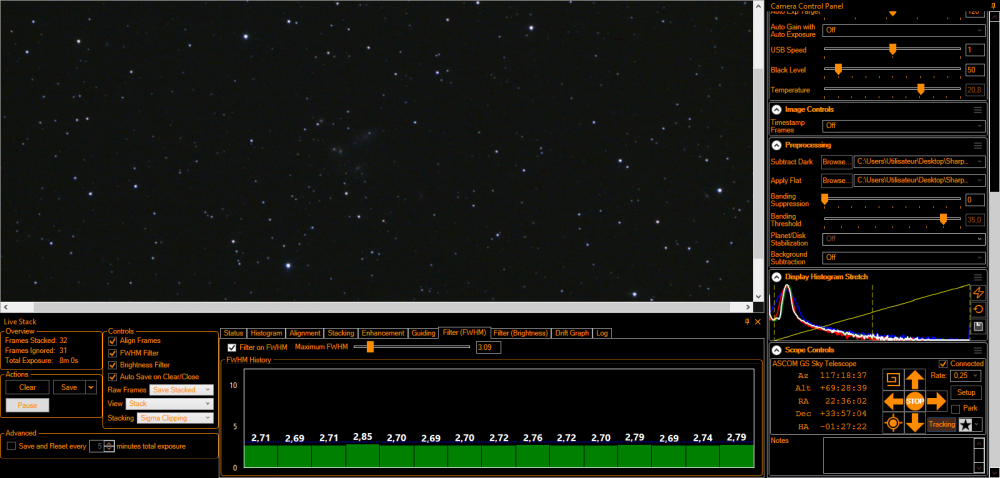1000x478 pixels.
Task: Click the star icon beside Tracking
Action: tap(966, 425)
